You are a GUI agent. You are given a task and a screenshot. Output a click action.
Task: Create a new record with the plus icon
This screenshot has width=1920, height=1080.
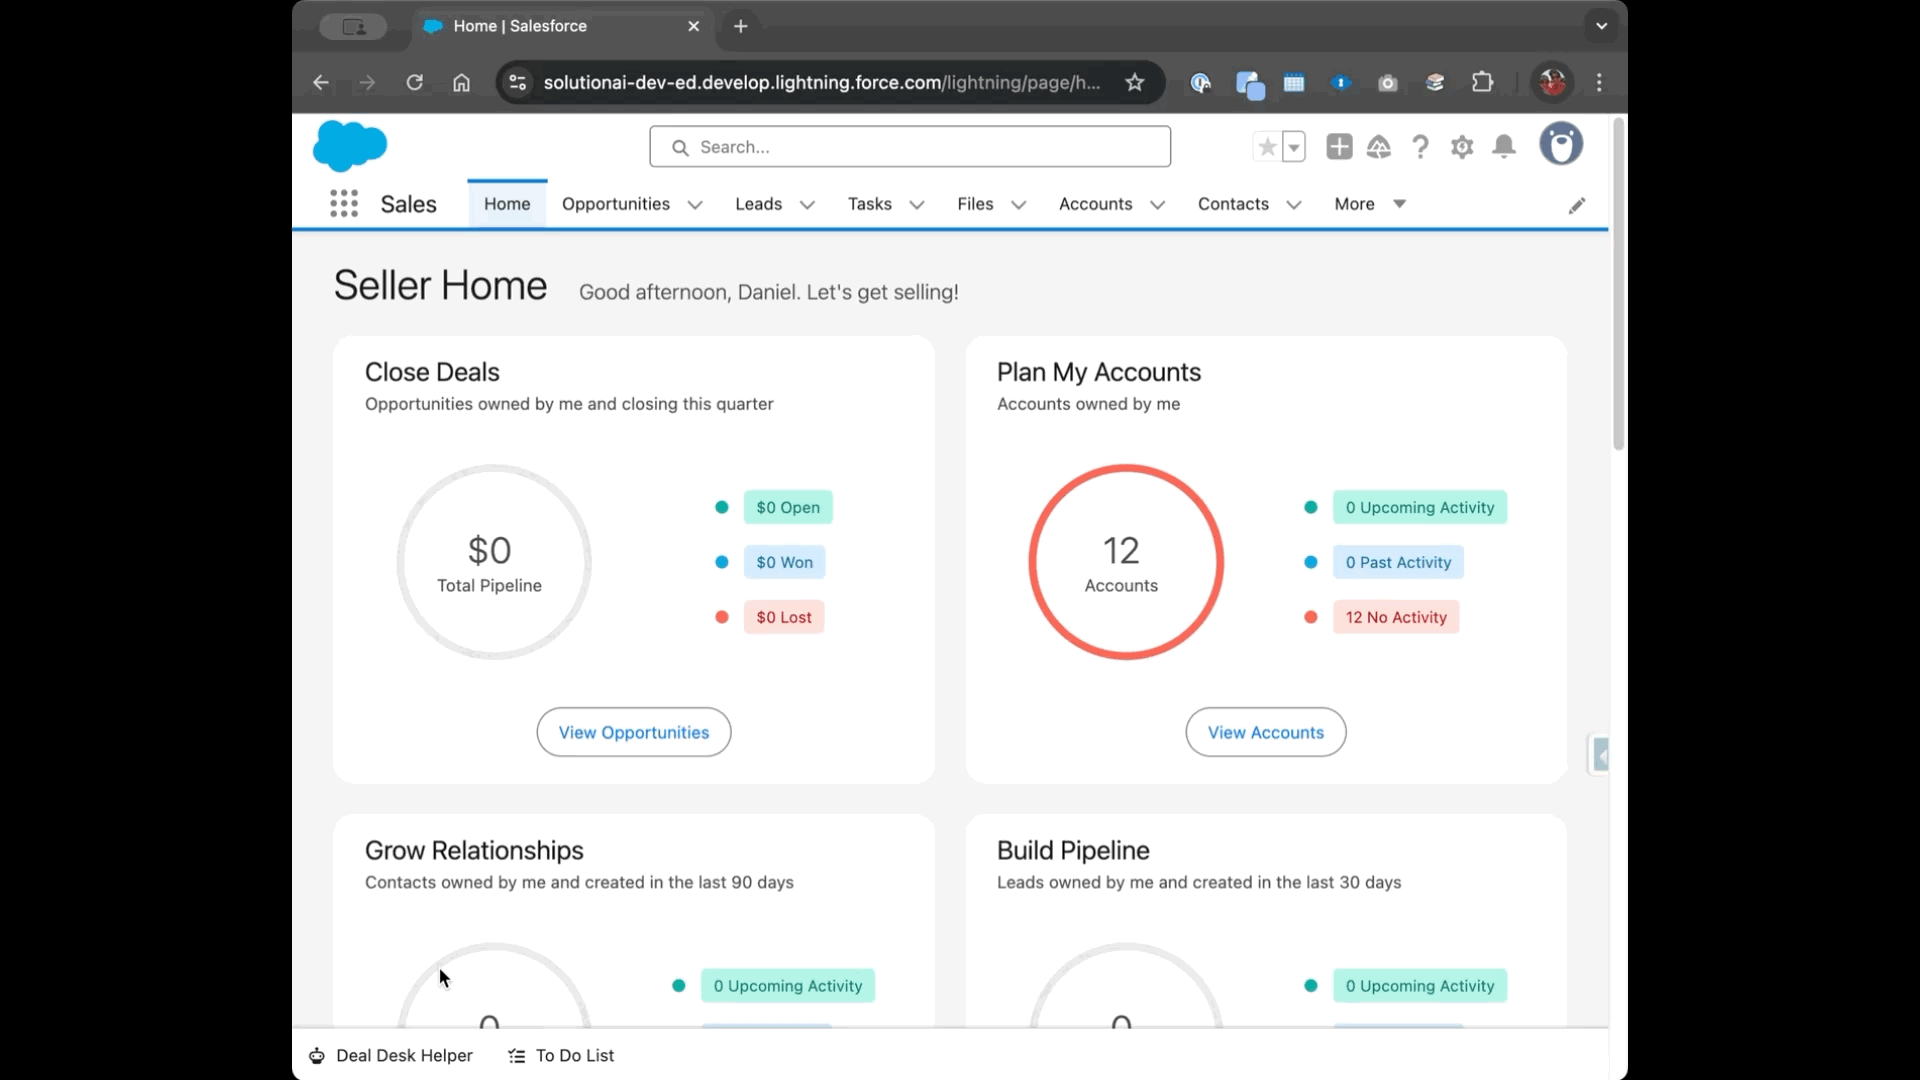pyautogui.click(x=1339, y=146)
